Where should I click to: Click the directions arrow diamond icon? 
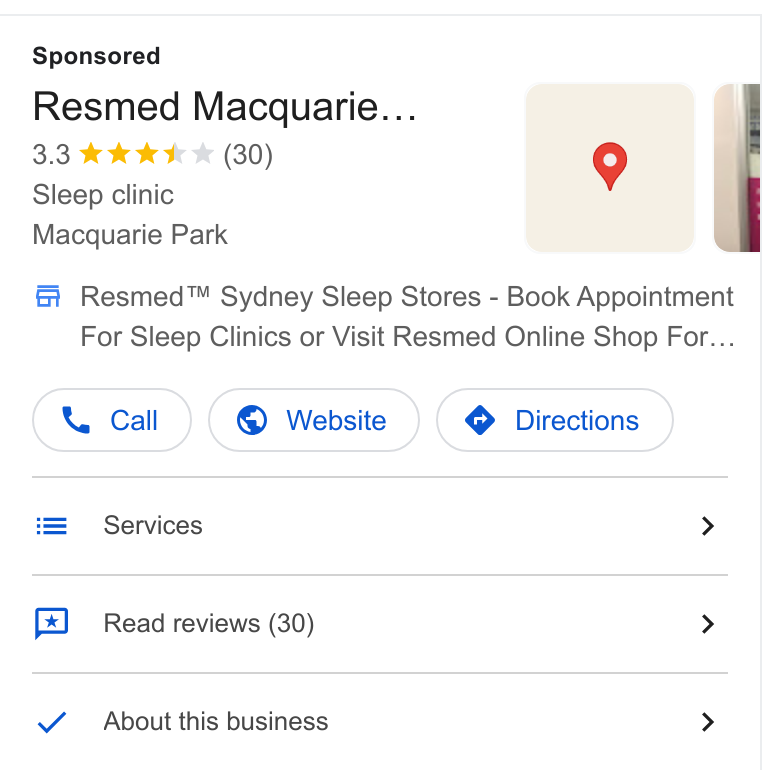point(480,420)
